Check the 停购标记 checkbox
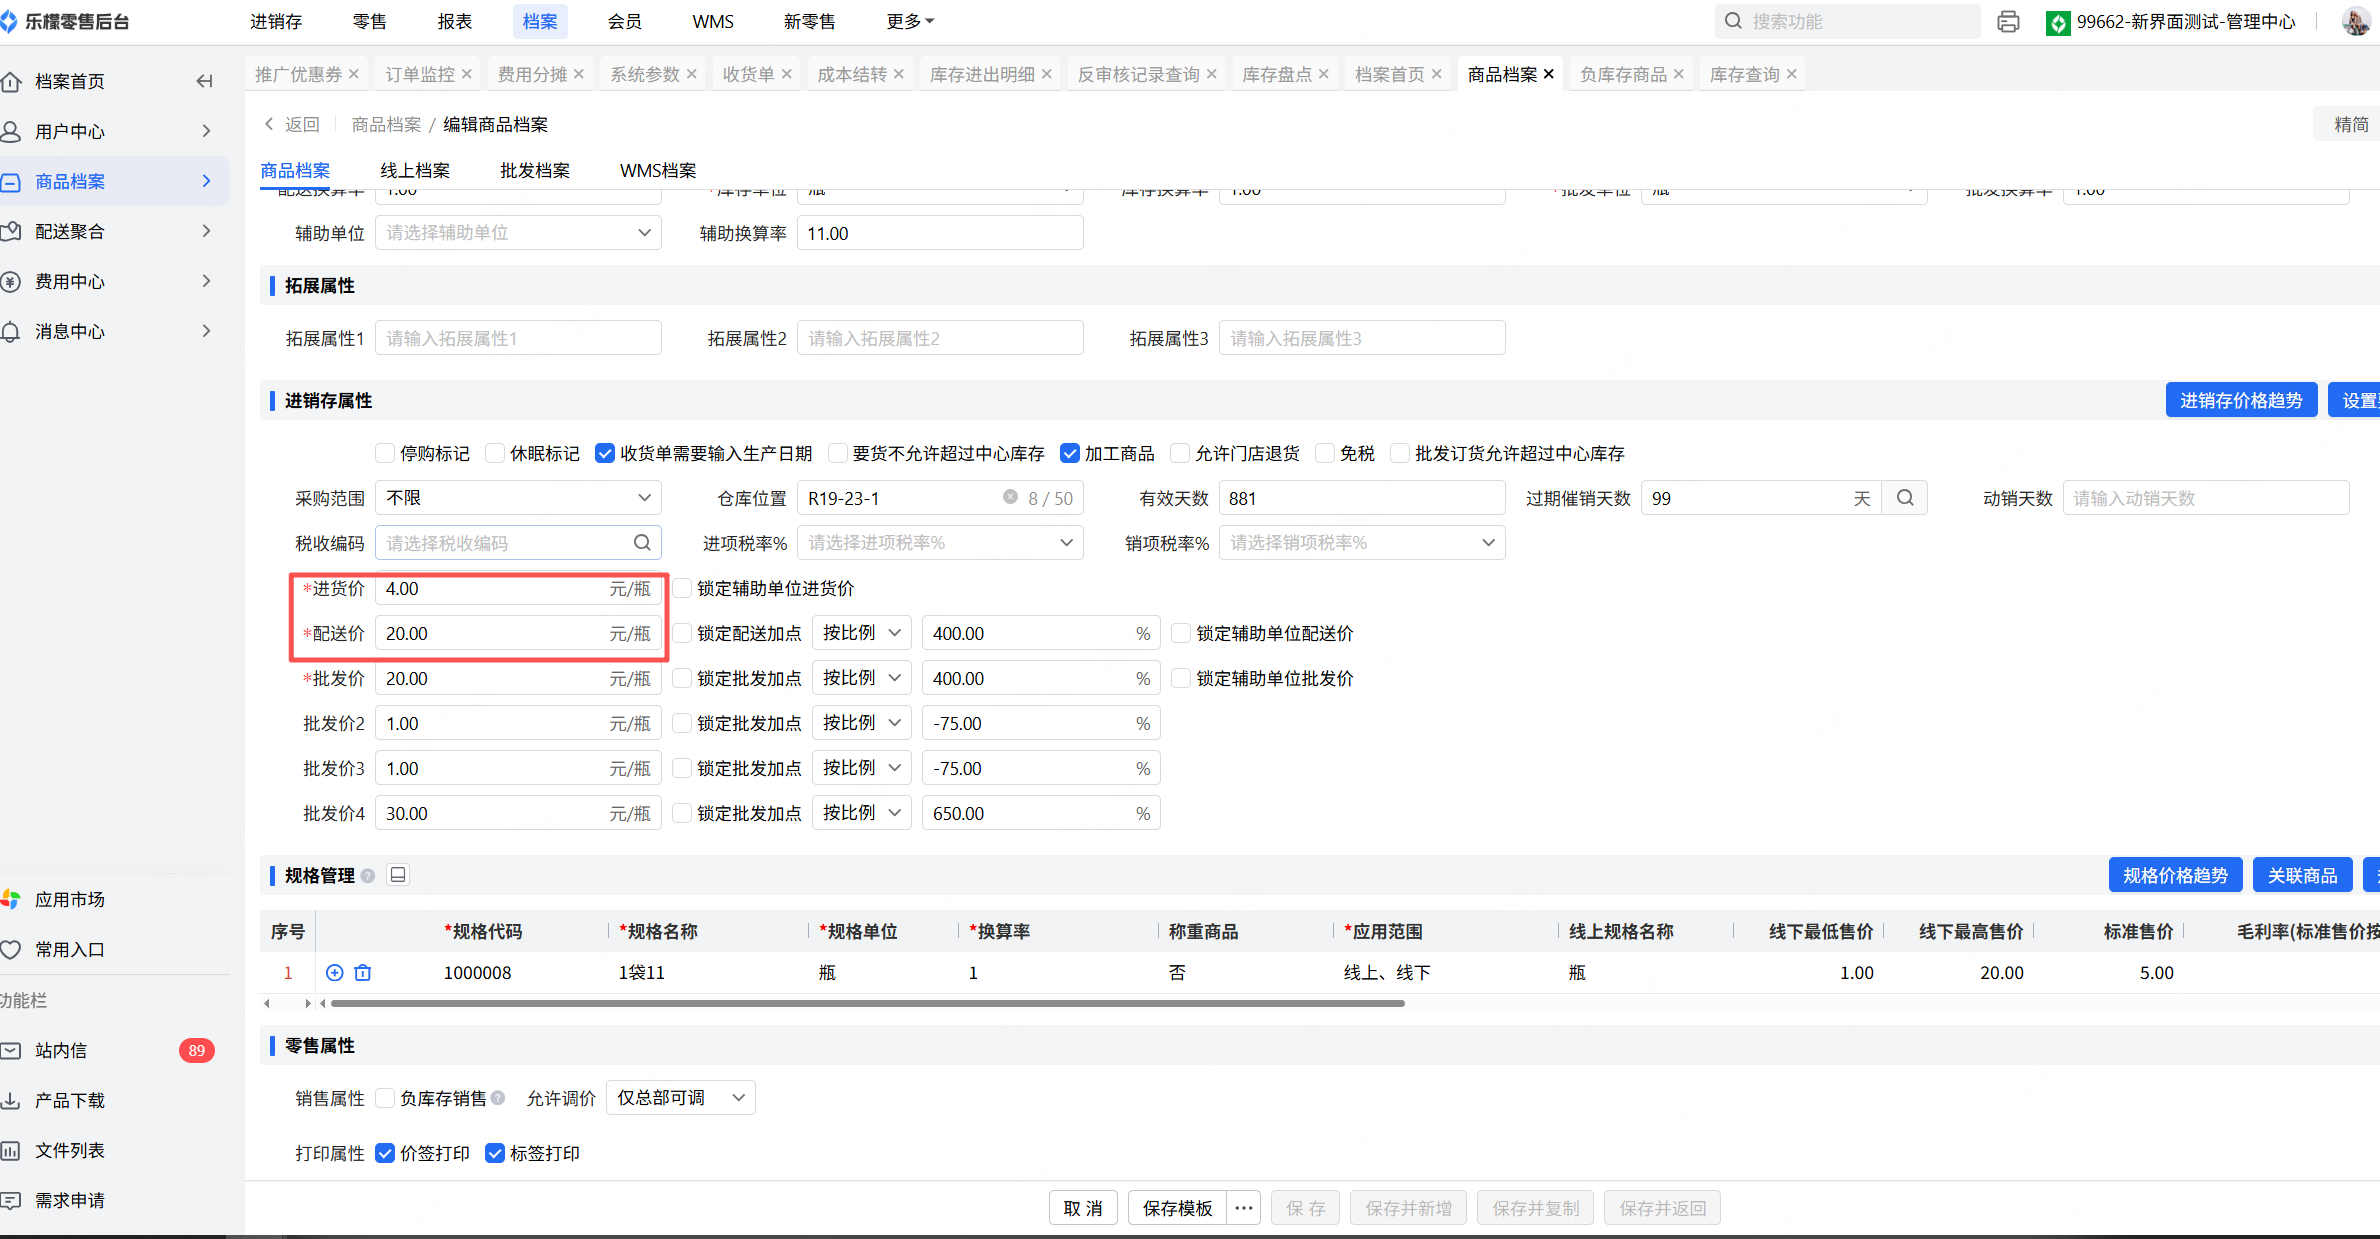The height and width of the screenshot is (1239, 2380). pyautogui.click(x=385, y=453)
